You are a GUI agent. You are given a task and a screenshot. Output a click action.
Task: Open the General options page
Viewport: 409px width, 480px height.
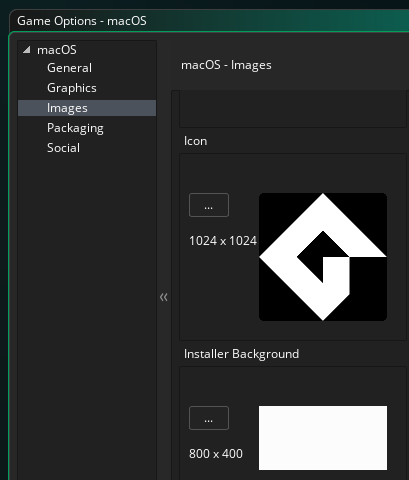tap(69, 68)
